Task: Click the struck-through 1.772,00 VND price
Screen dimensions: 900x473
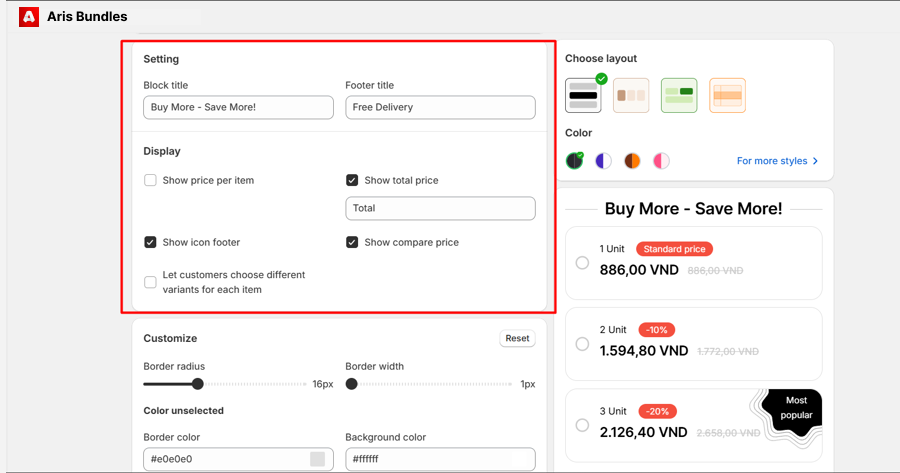Action: pos(728,351)
